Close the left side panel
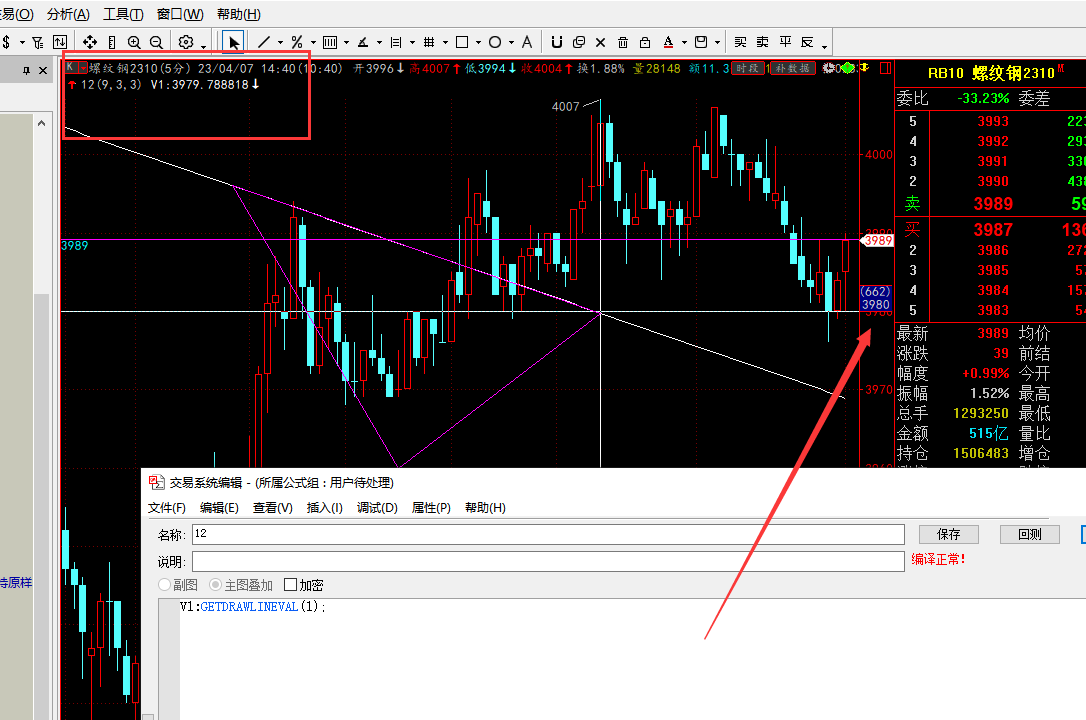 coord(43,71)
